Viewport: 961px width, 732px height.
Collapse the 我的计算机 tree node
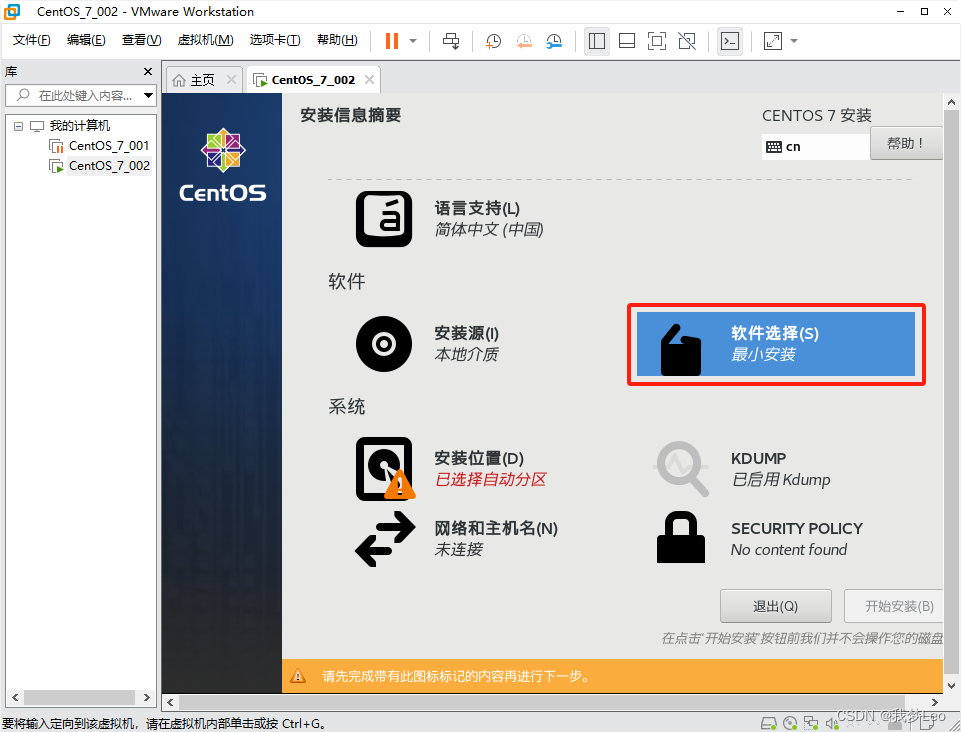pyautogui.click(x=18, y=126)
